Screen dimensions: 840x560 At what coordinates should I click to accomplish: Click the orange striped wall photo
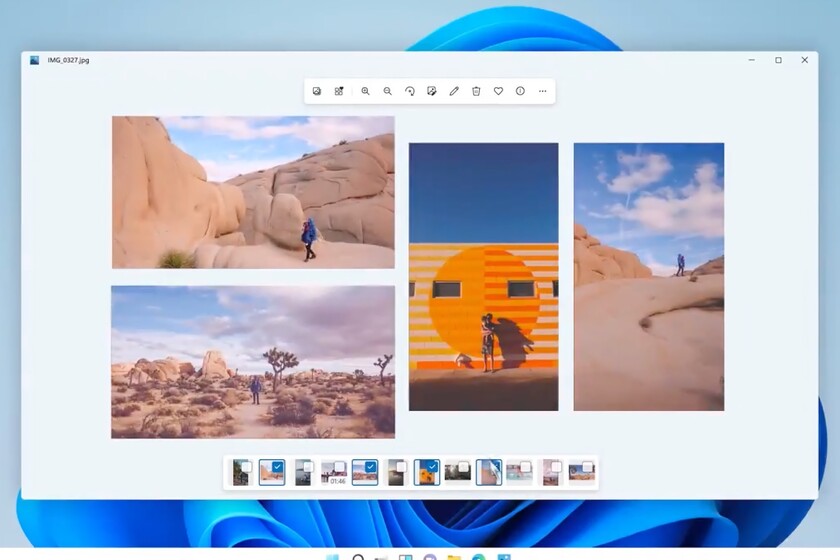tap(483, 276)
